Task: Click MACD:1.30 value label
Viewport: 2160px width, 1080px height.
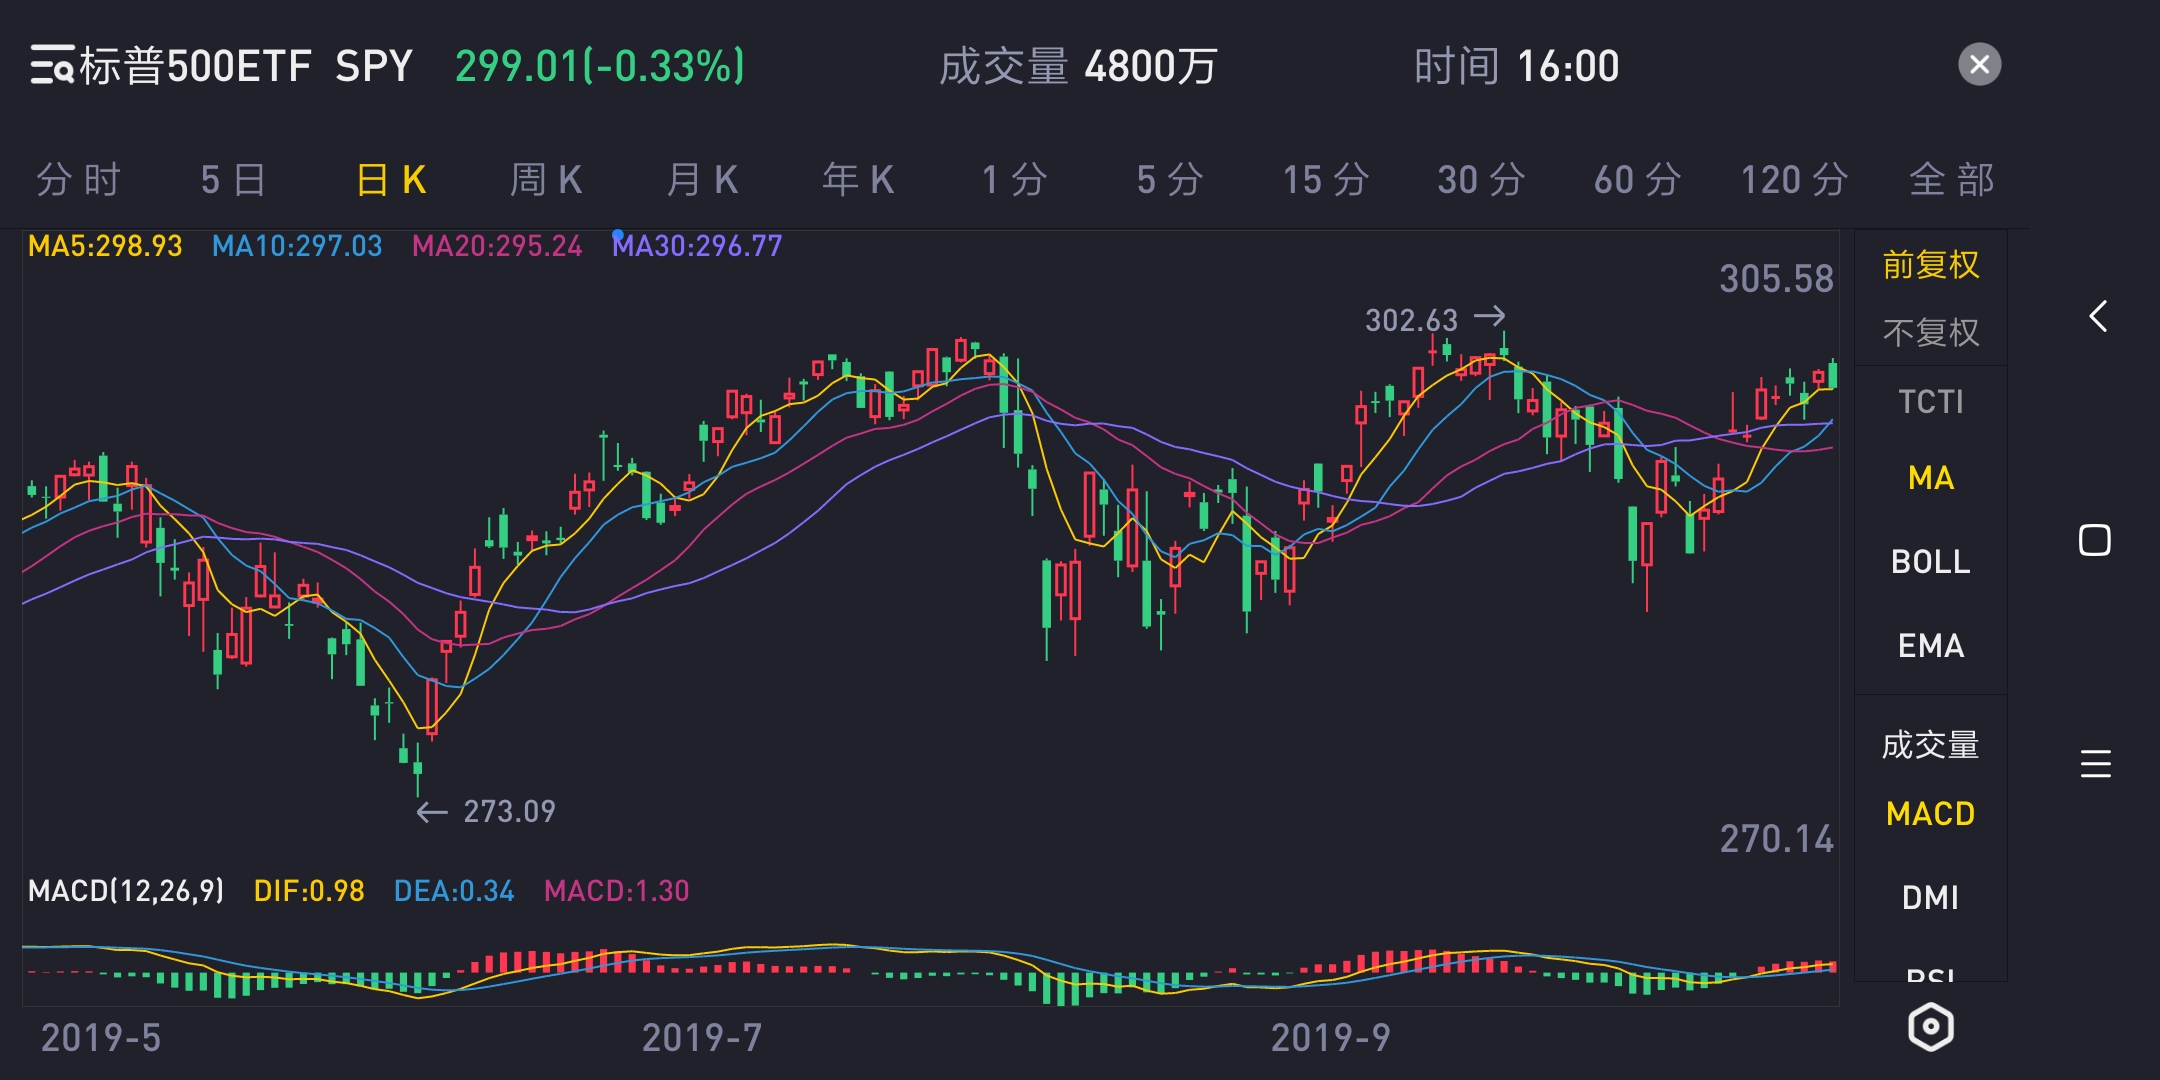Action: 617,891
